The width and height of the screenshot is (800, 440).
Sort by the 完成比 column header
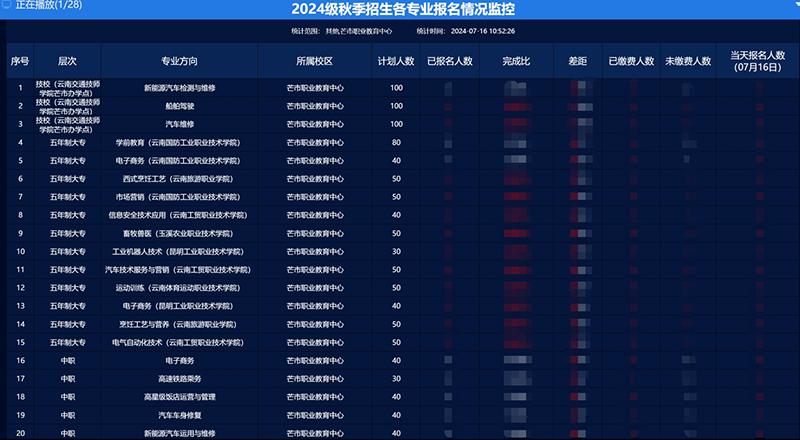pyautogui.click(x=516, y=61)
